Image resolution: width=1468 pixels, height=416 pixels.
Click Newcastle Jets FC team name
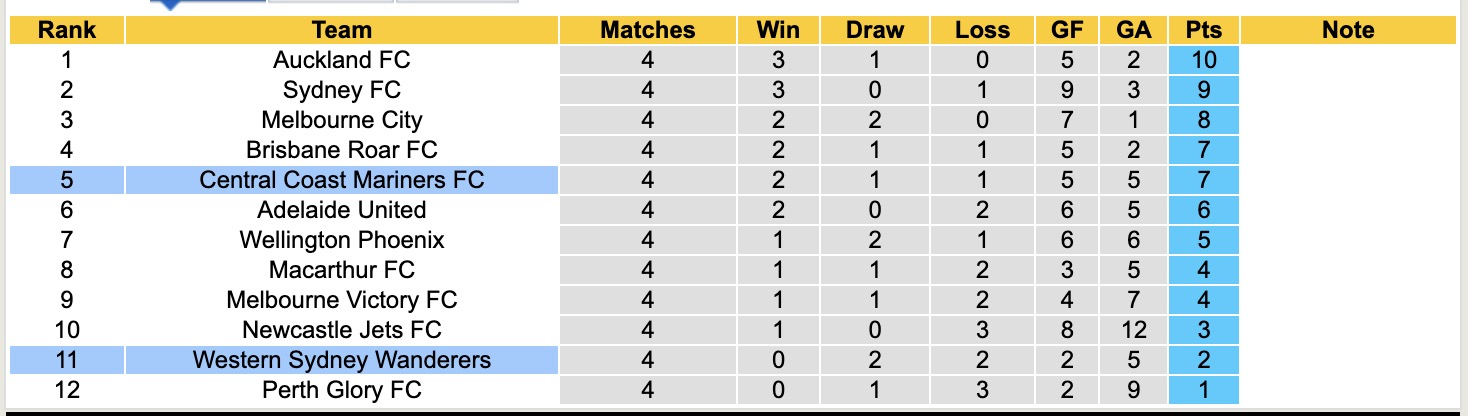341,330
